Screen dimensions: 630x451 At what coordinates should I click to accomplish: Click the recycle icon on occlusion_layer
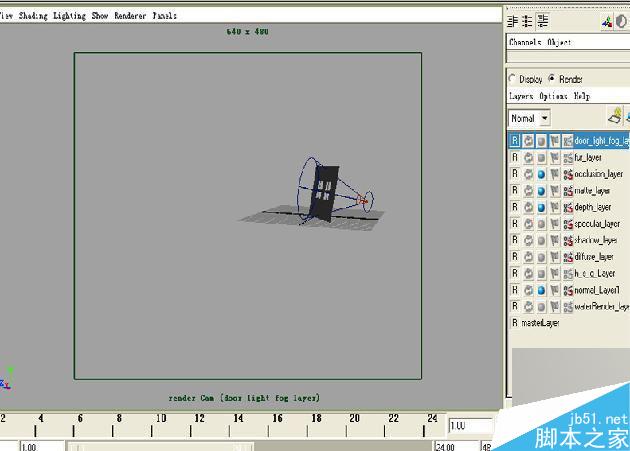pos(528,174)
